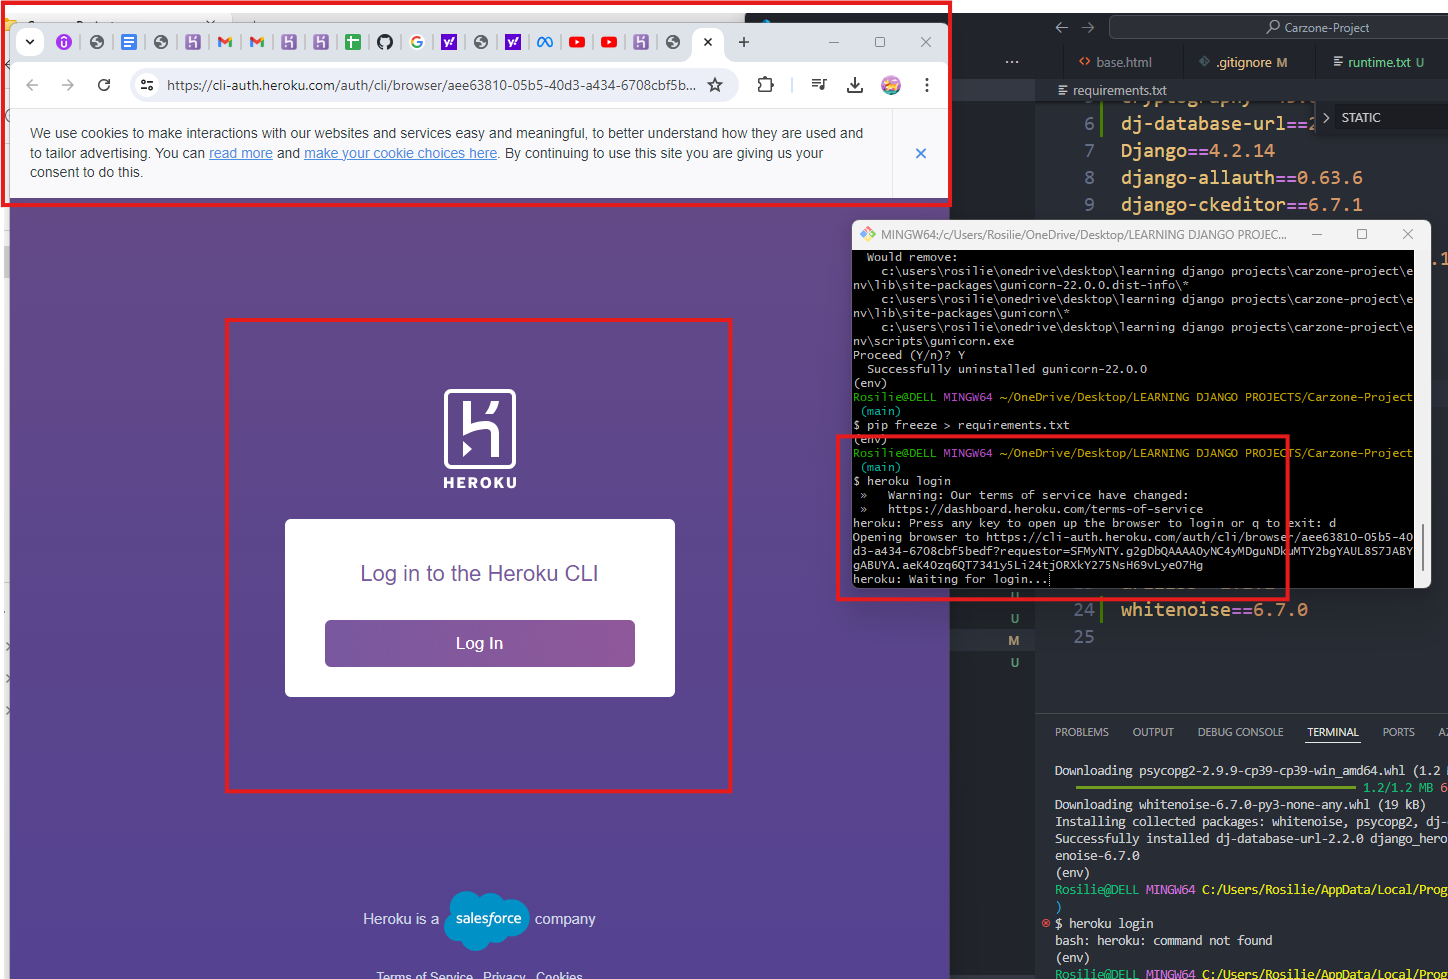Open the PORTS panel tab
Viewport: 1448px width, 979px height.
1398,732
